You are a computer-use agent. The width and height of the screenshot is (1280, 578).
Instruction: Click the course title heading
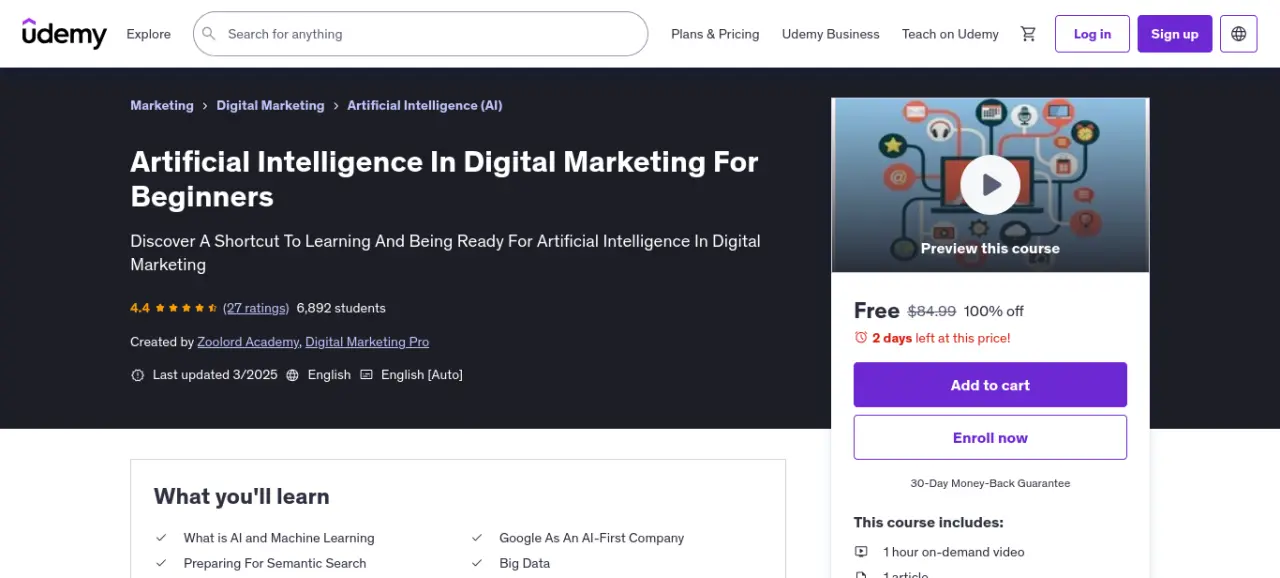tap(444, 179)
